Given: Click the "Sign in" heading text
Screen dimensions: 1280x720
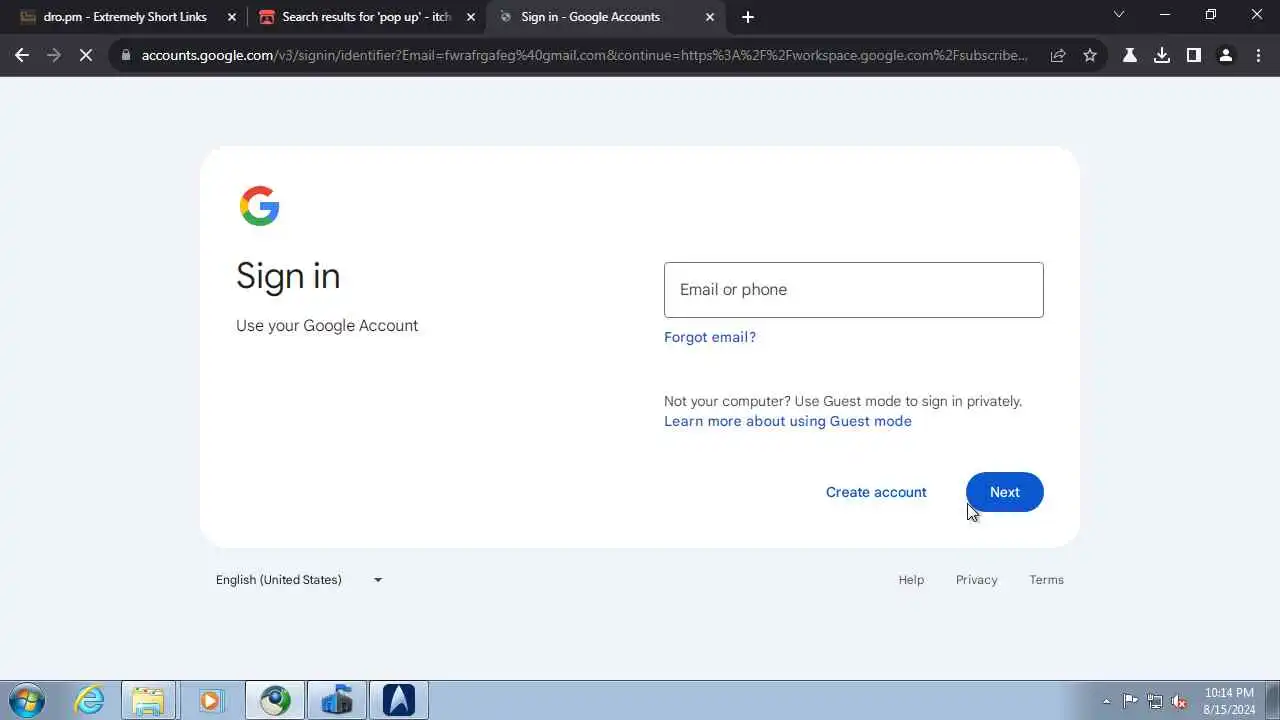Looking at the screenshot, I should [288, 276].
